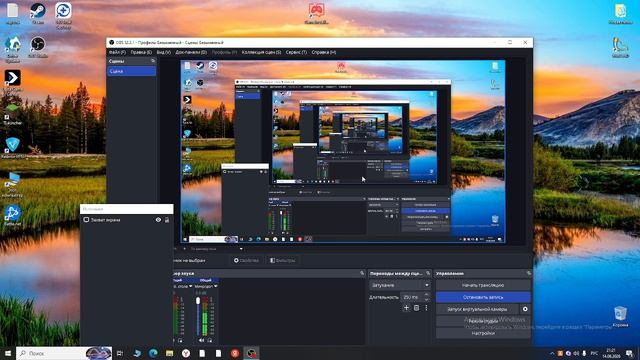The height and width of the screenshot is (360, 640).
Task: Show hidden system tray icons
Action: point(552,353)
